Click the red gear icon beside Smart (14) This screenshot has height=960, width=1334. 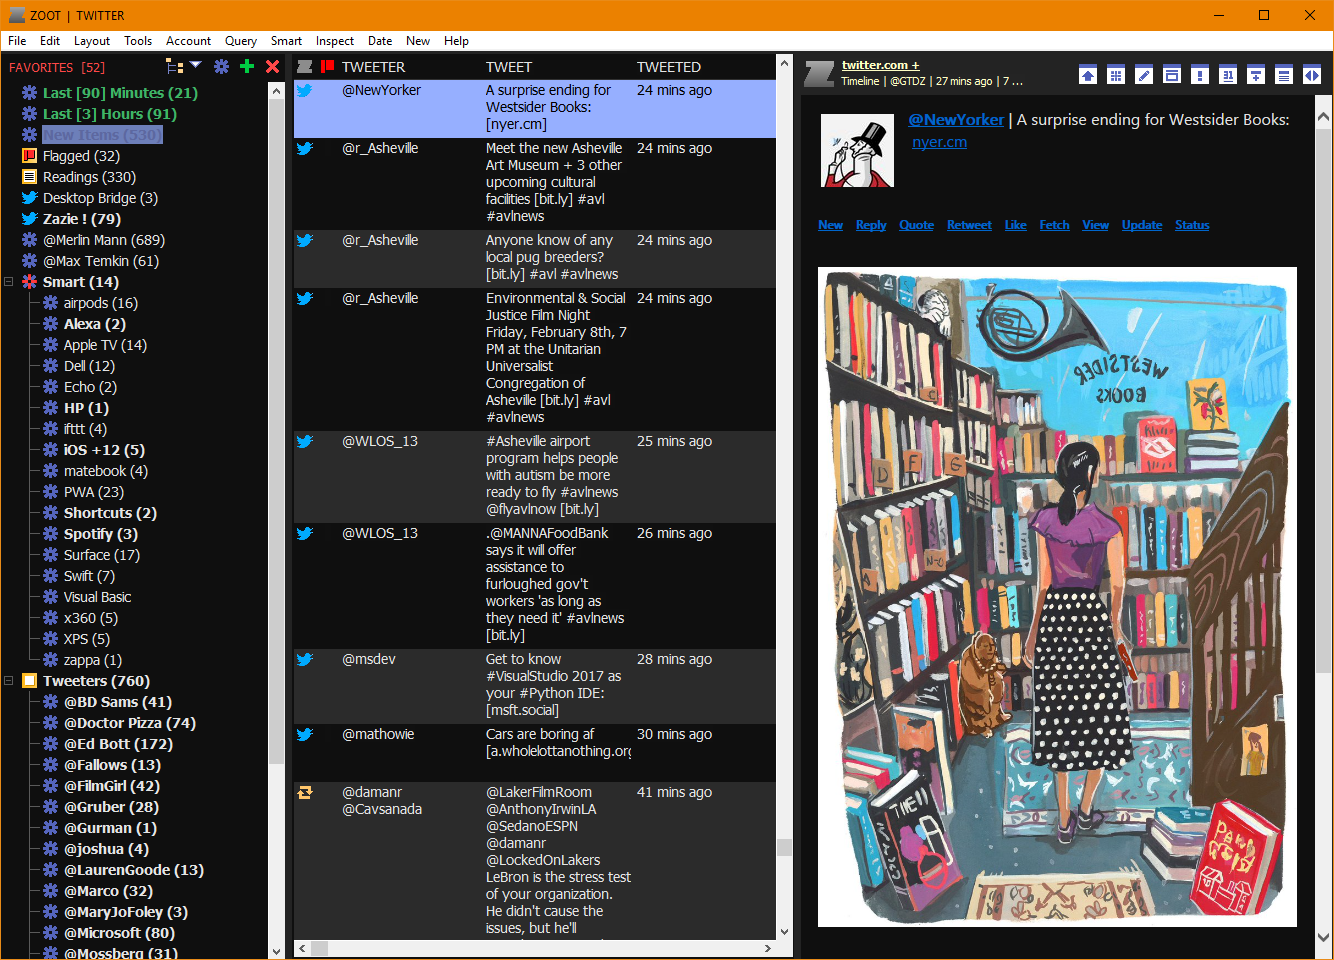tap(30, 282)
